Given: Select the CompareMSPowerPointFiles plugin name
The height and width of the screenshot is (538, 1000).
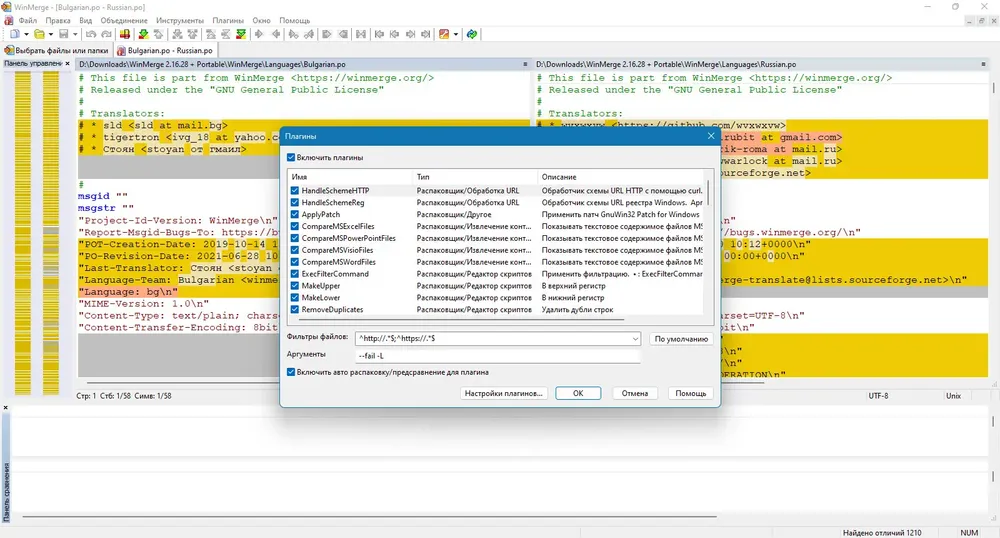Looking at the screenshot, I should [x=348, y=238].
